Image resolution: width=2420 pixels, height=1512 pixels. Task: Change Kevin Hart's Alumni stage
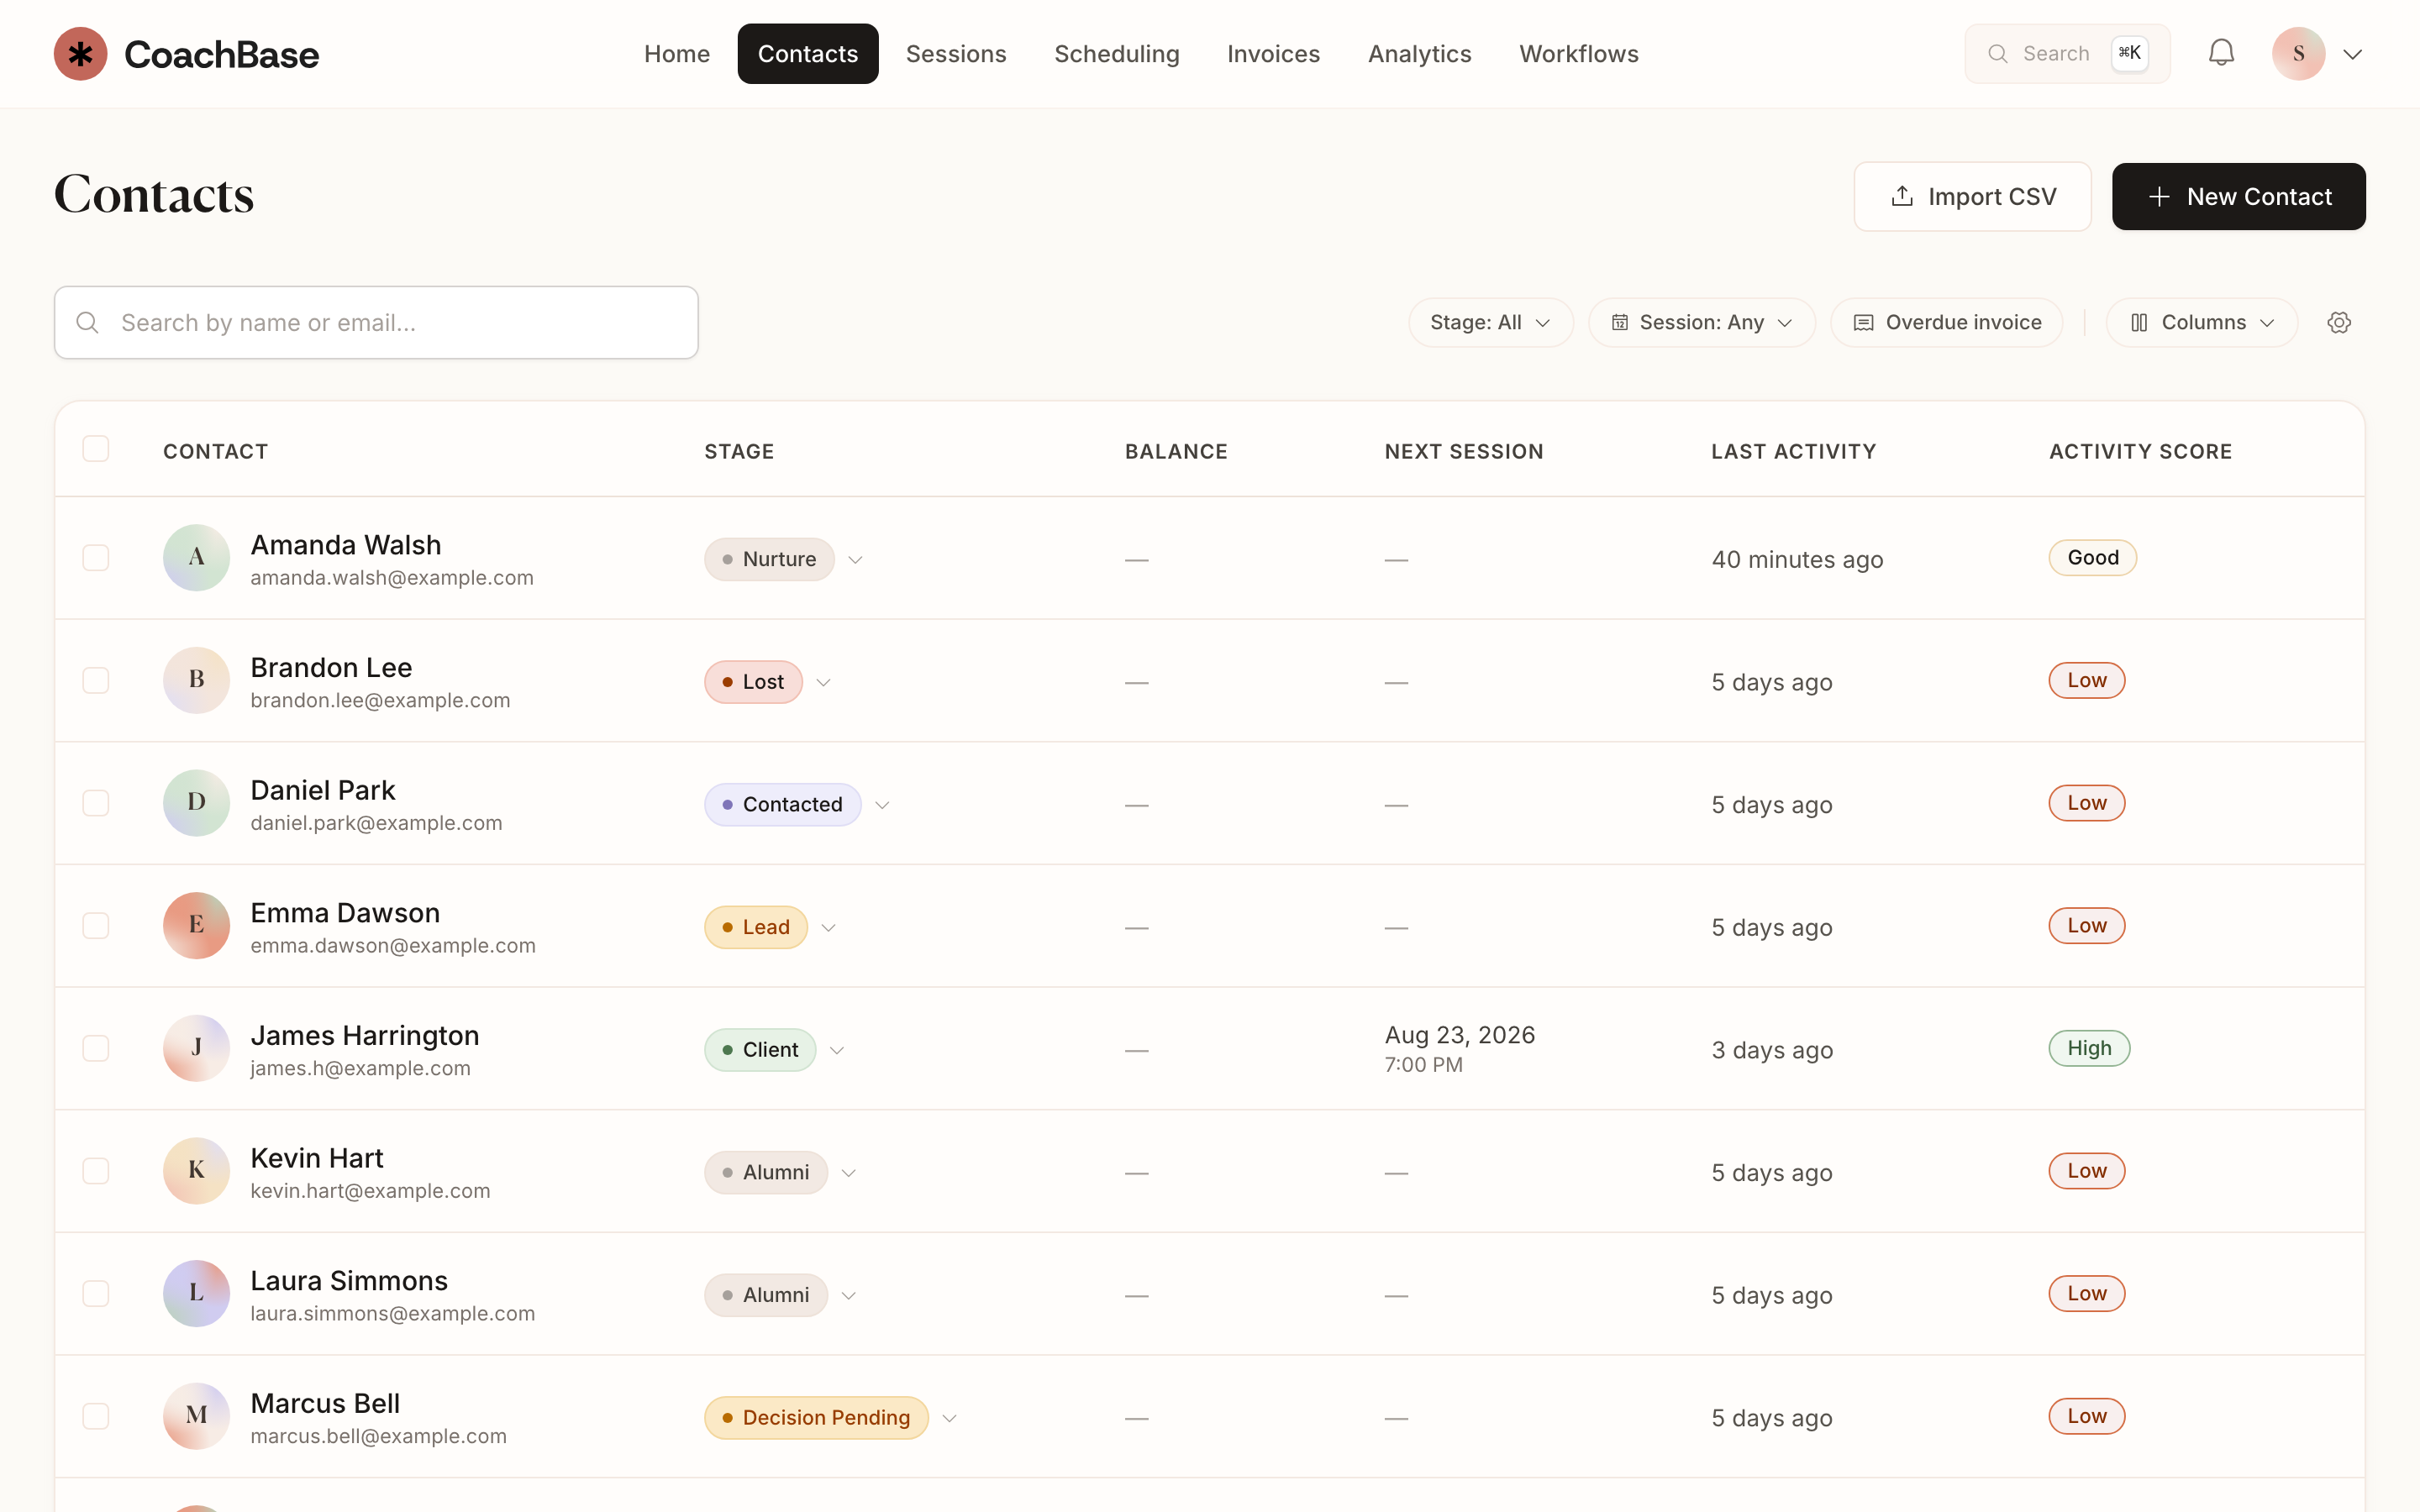[780, 1172]
